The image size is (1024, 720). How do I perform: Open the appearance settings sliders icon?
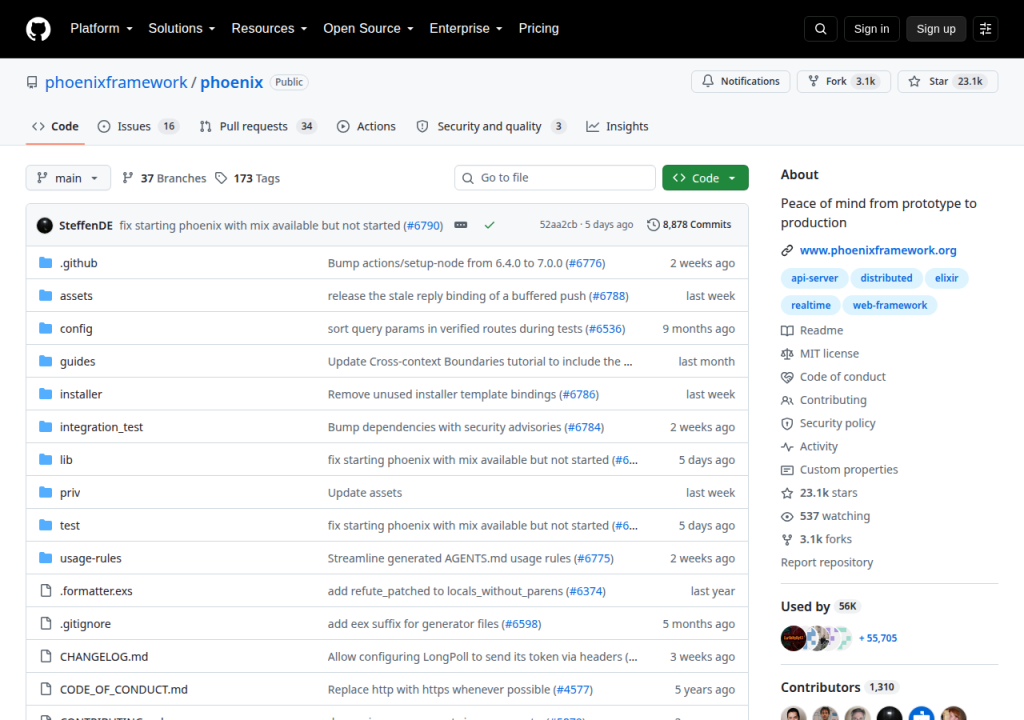click(985, 29)
